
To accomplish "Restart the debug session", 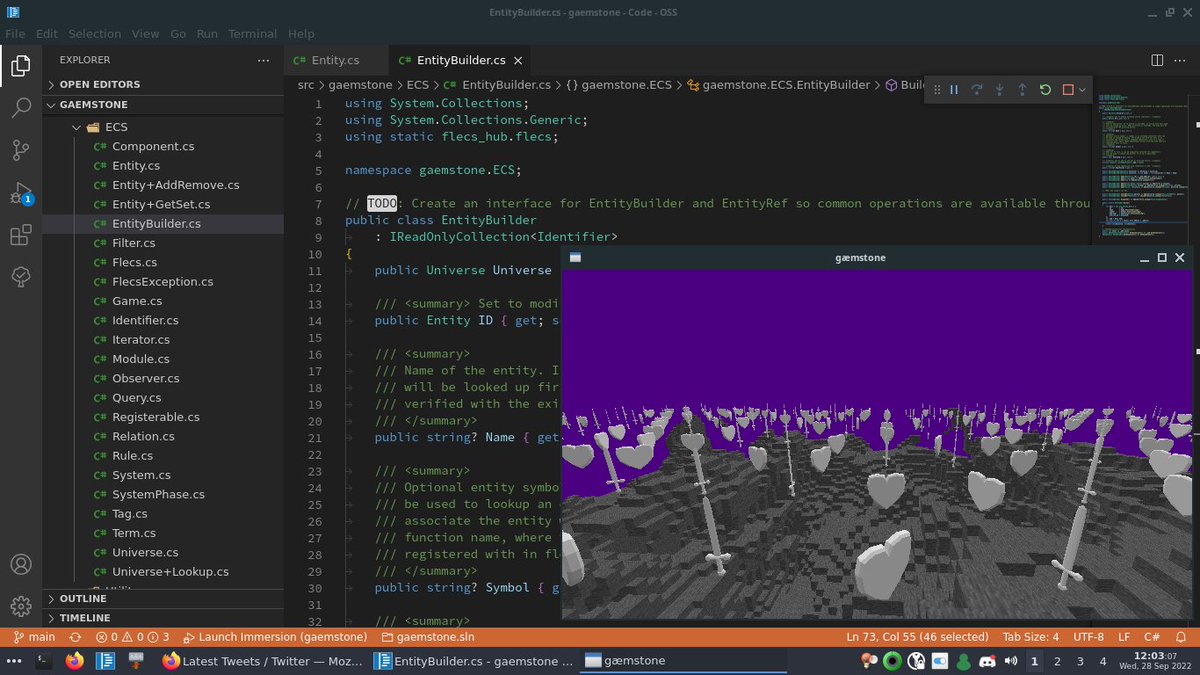I will (1045, 90).
